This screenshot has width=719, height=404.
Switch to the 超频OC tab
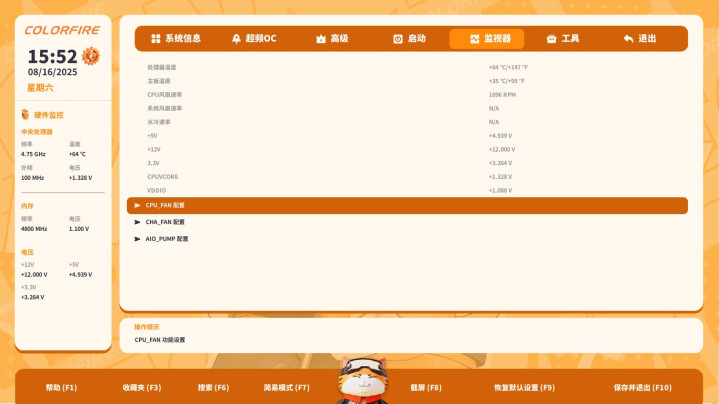pos(254,39)
